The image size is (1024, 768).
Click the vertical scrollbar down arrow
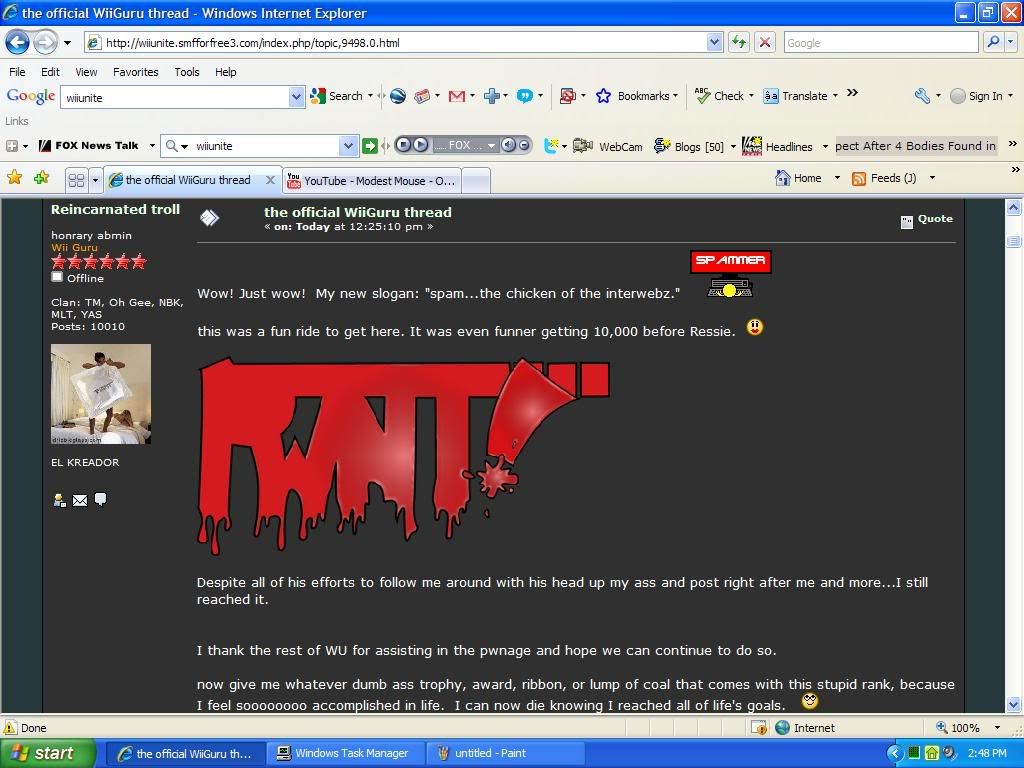tap(1013, 704)
